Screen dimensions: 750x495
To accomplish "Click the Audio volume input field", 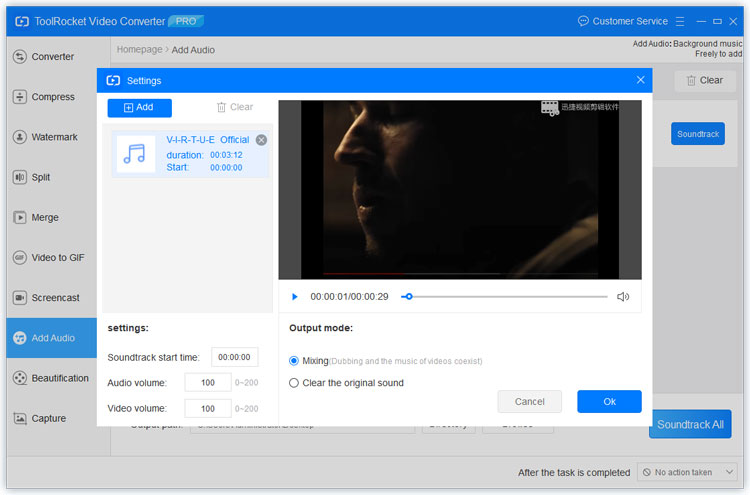I will [208, 383].
